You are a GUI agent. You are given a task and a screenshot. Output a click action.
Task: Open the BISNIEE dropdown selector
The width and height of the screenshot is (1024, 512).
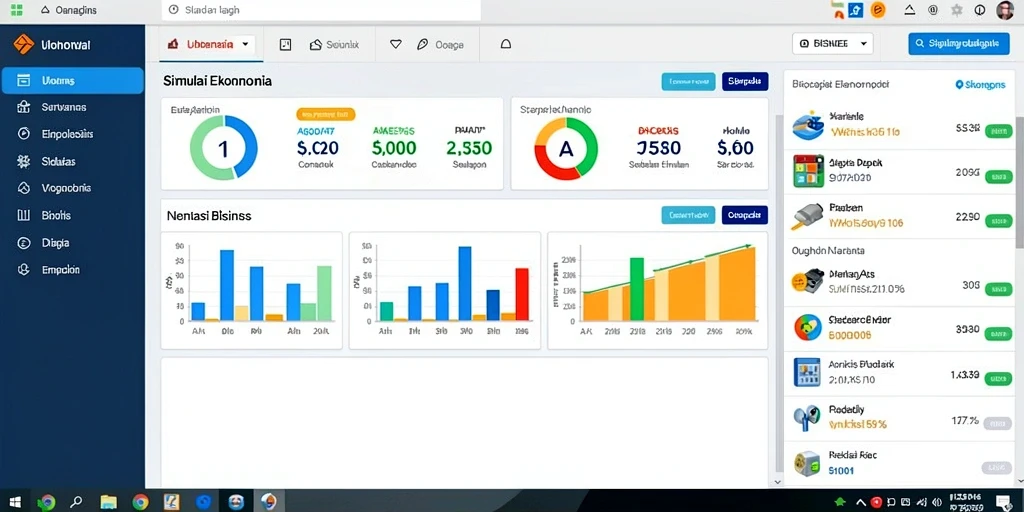[833, 44]
